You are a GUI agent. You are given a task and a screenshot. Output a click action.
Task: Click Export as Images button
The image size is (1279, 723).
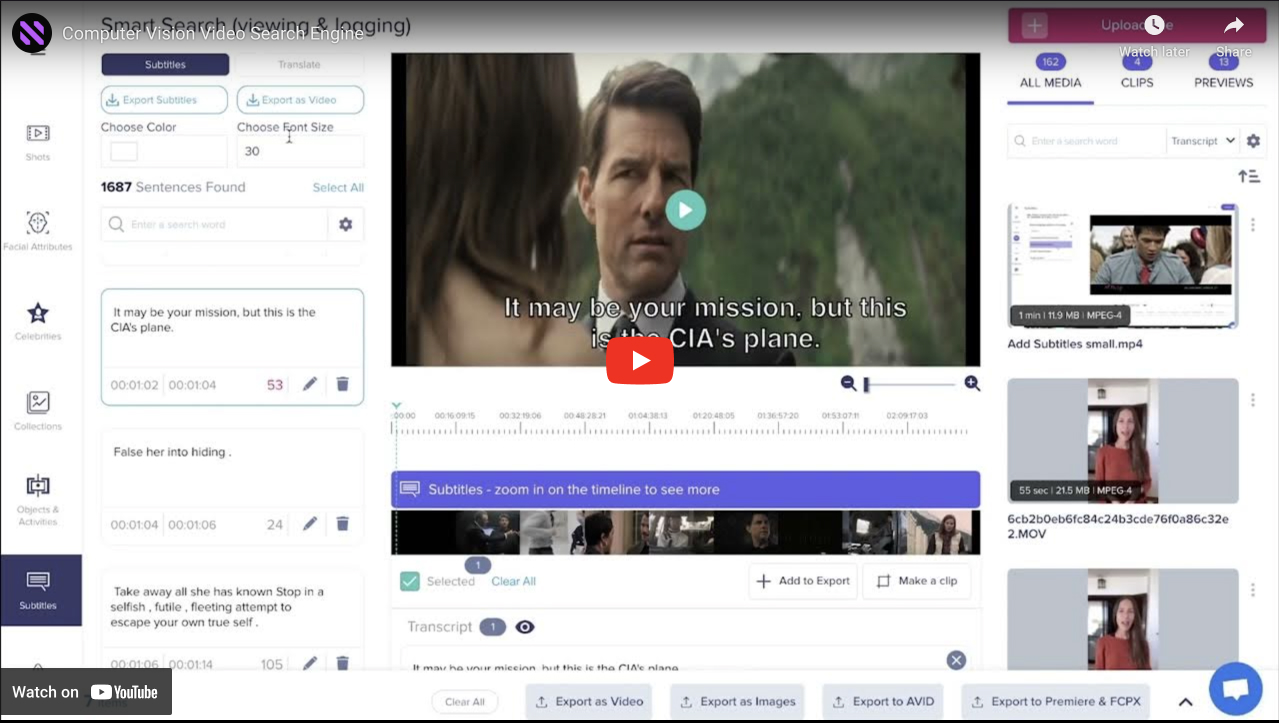738,702
